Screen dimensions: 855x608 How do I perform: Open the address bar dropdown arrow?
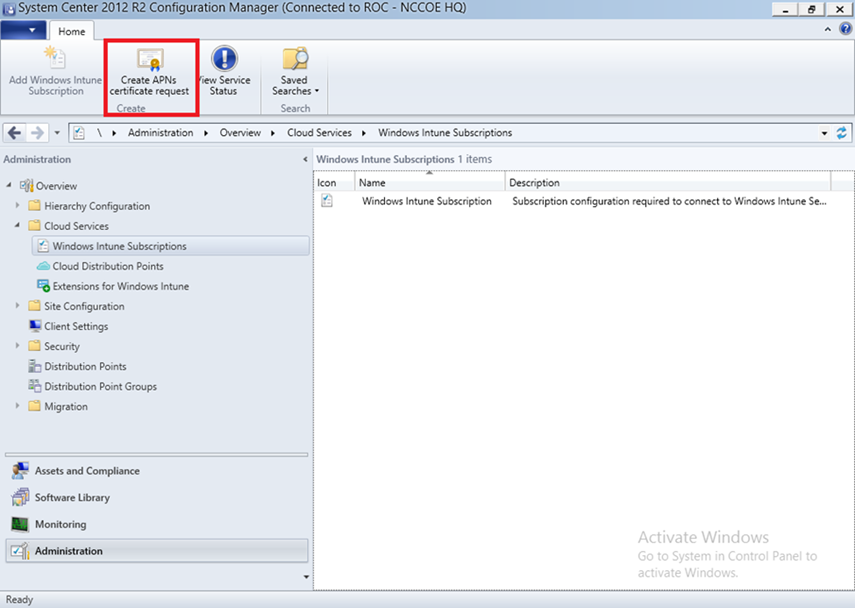tap(824, 133)
